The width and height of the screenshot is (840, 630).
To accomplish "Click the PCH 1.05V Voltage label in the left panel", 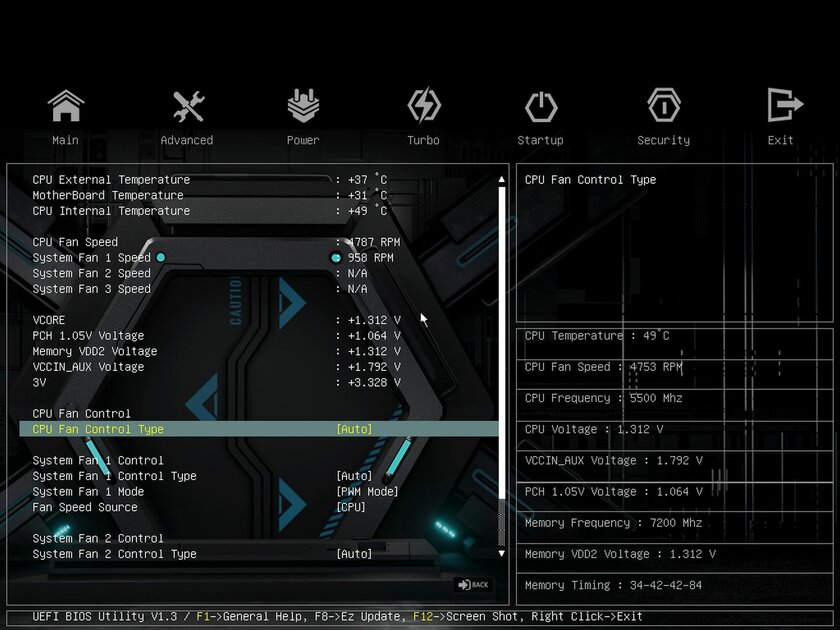I will coord(88,335).
